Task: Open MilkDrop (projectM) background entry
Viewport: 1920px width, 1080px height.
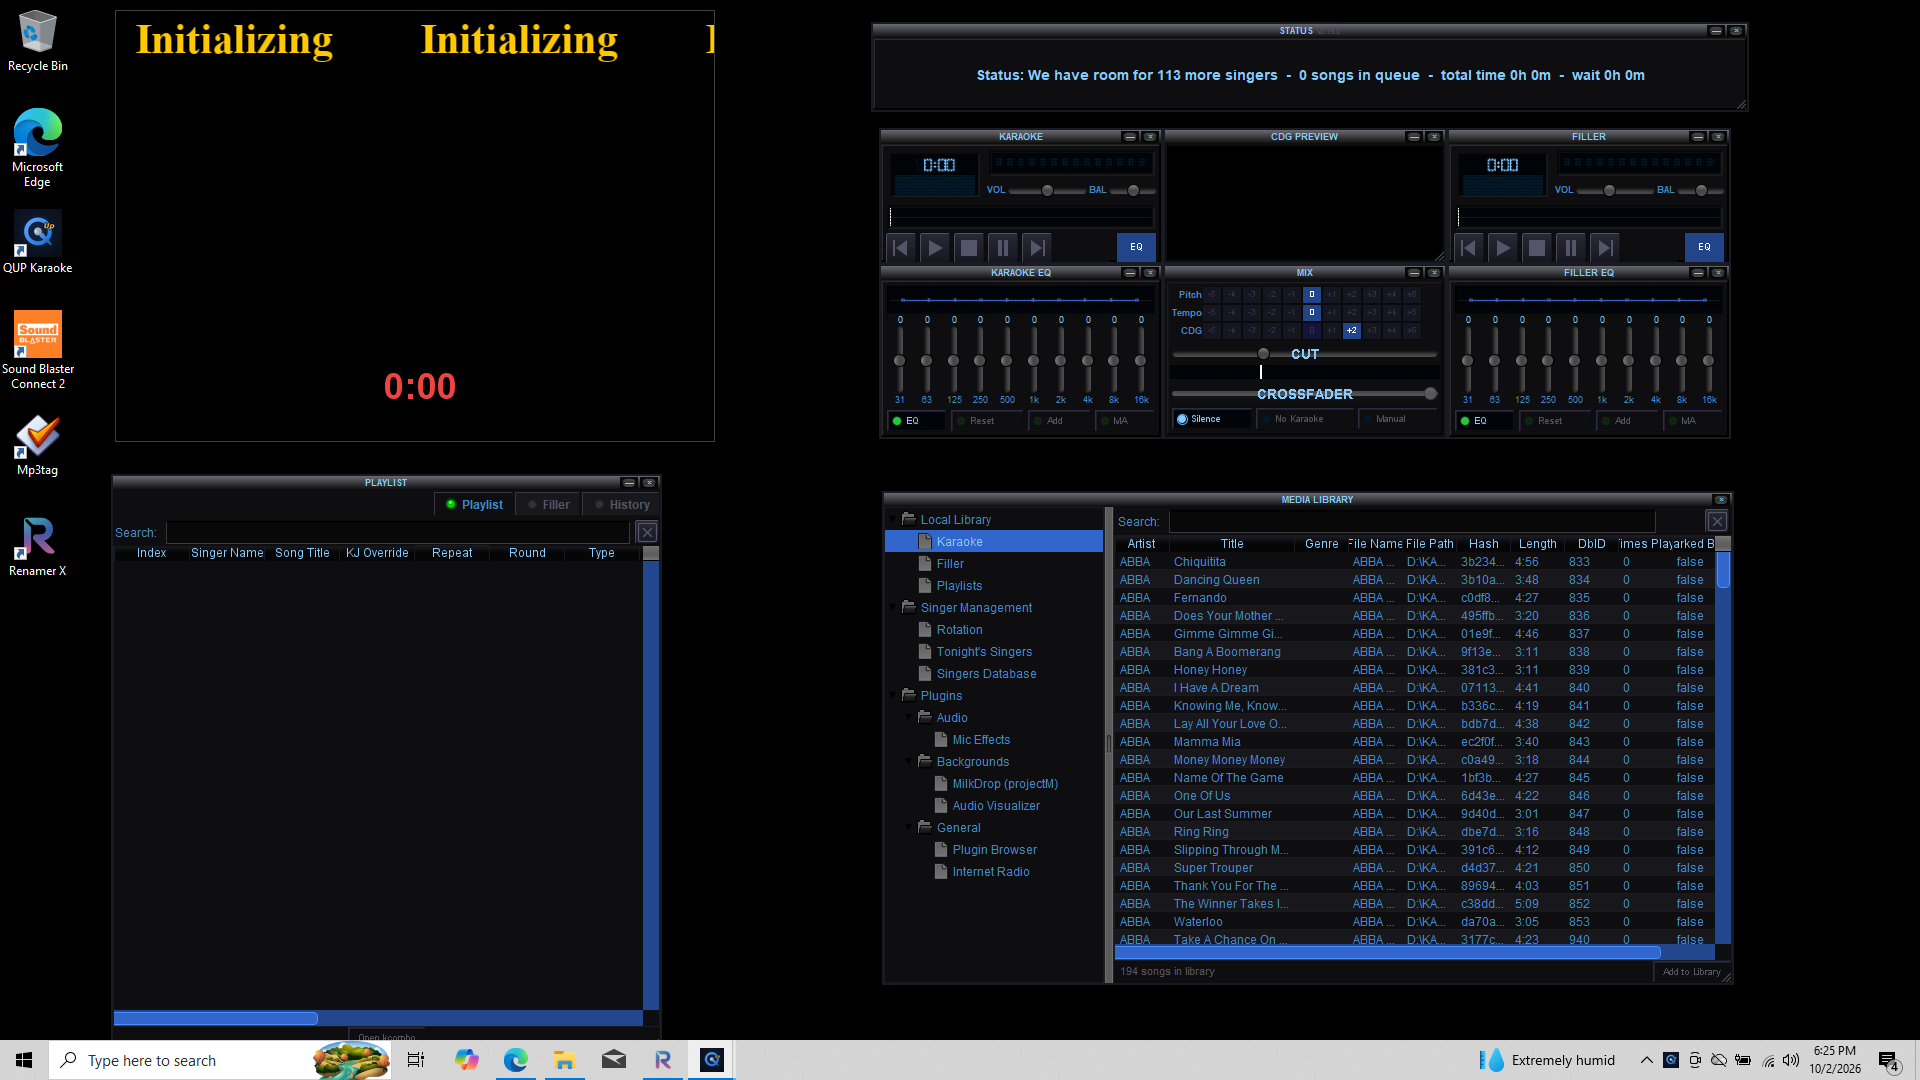Action: pos(1005,784)
